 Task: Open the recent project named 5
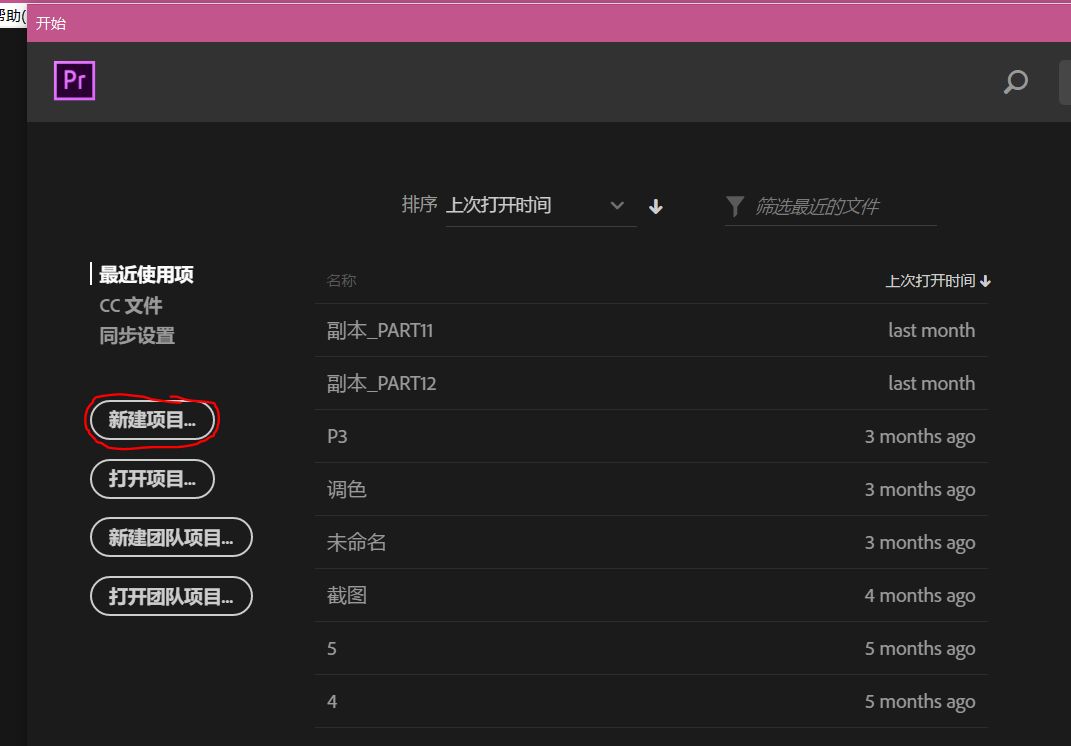[652, 648]
